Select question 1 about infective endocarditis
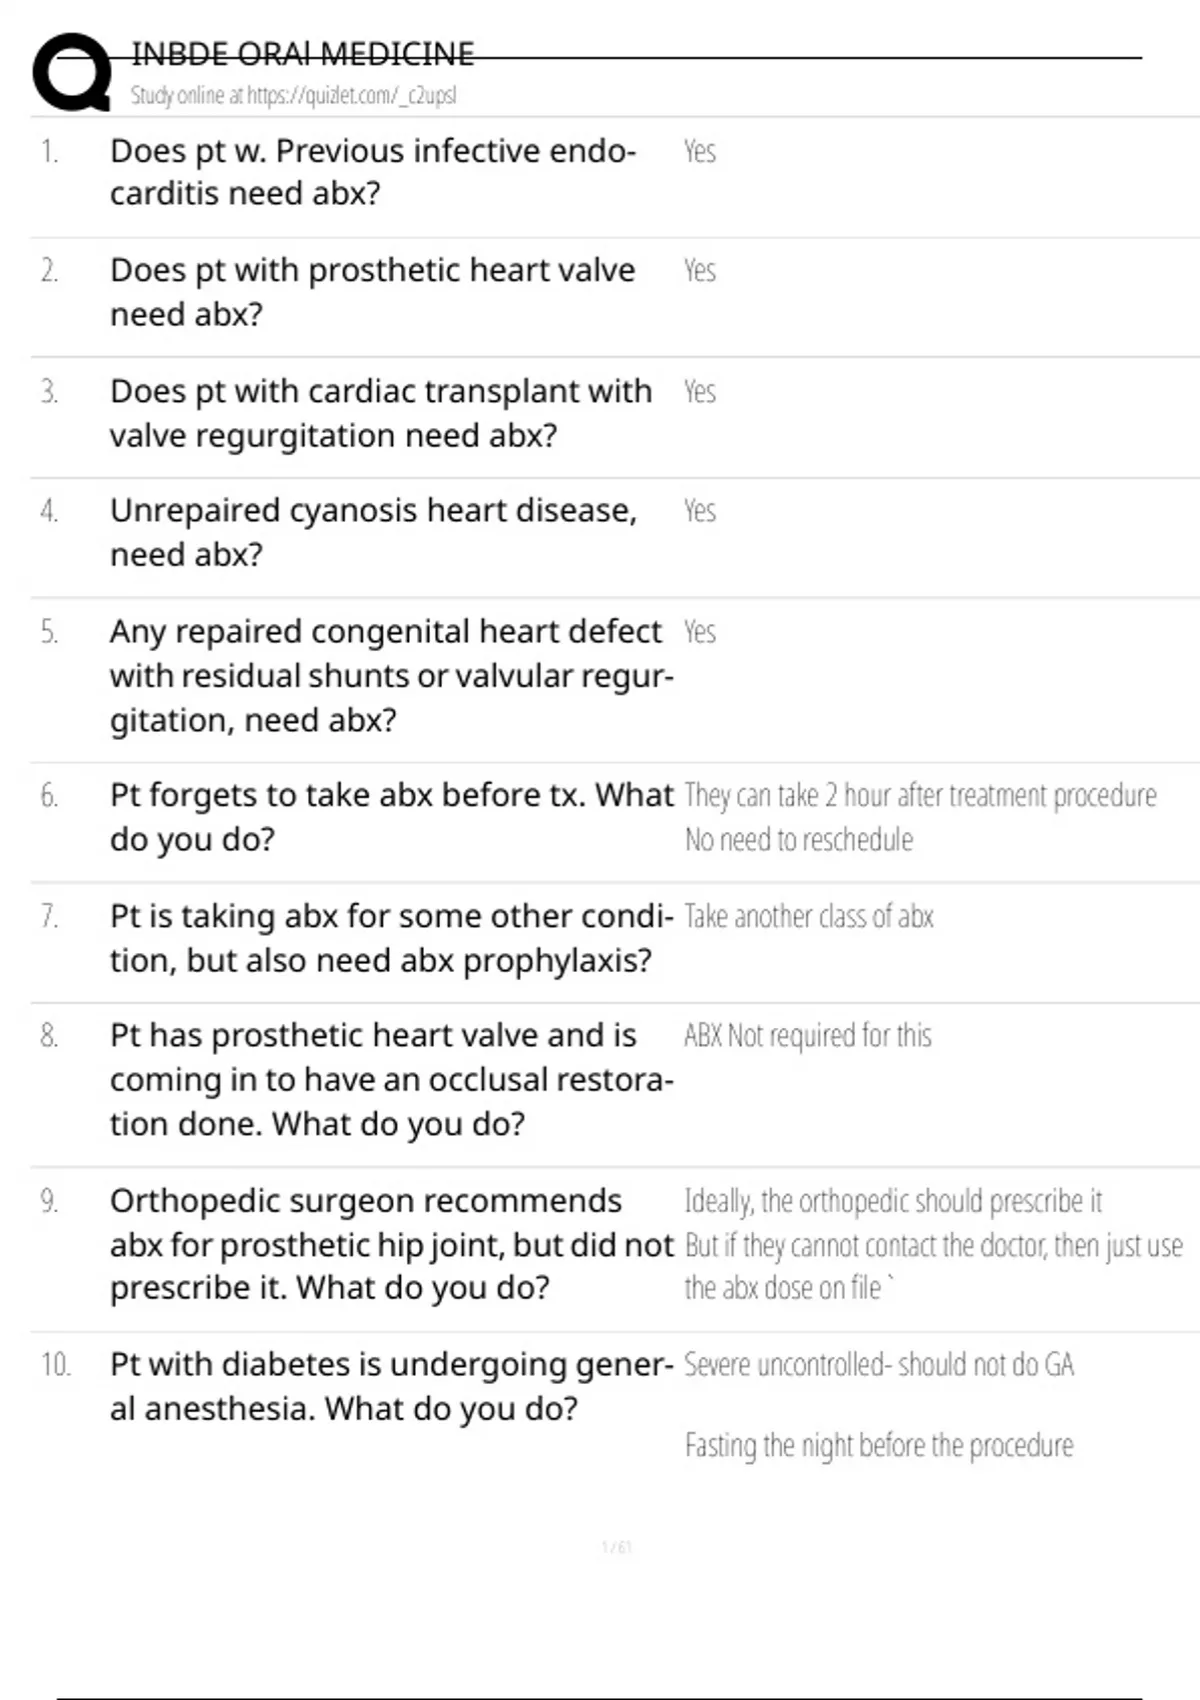Viewport: 1200px width, 1700px height. click(372, 172)
